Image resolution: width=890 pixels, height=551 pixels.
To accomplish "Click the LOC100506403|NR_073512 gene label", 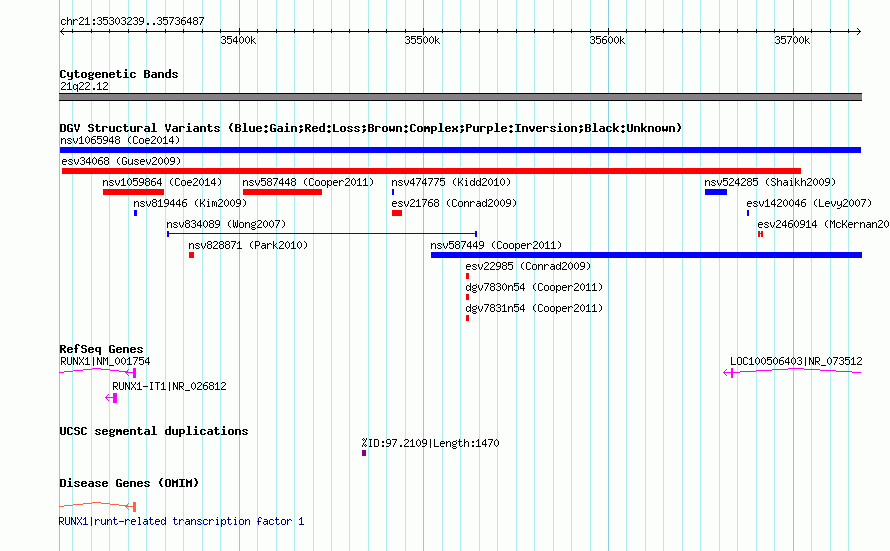I will [x=796, y=361].
